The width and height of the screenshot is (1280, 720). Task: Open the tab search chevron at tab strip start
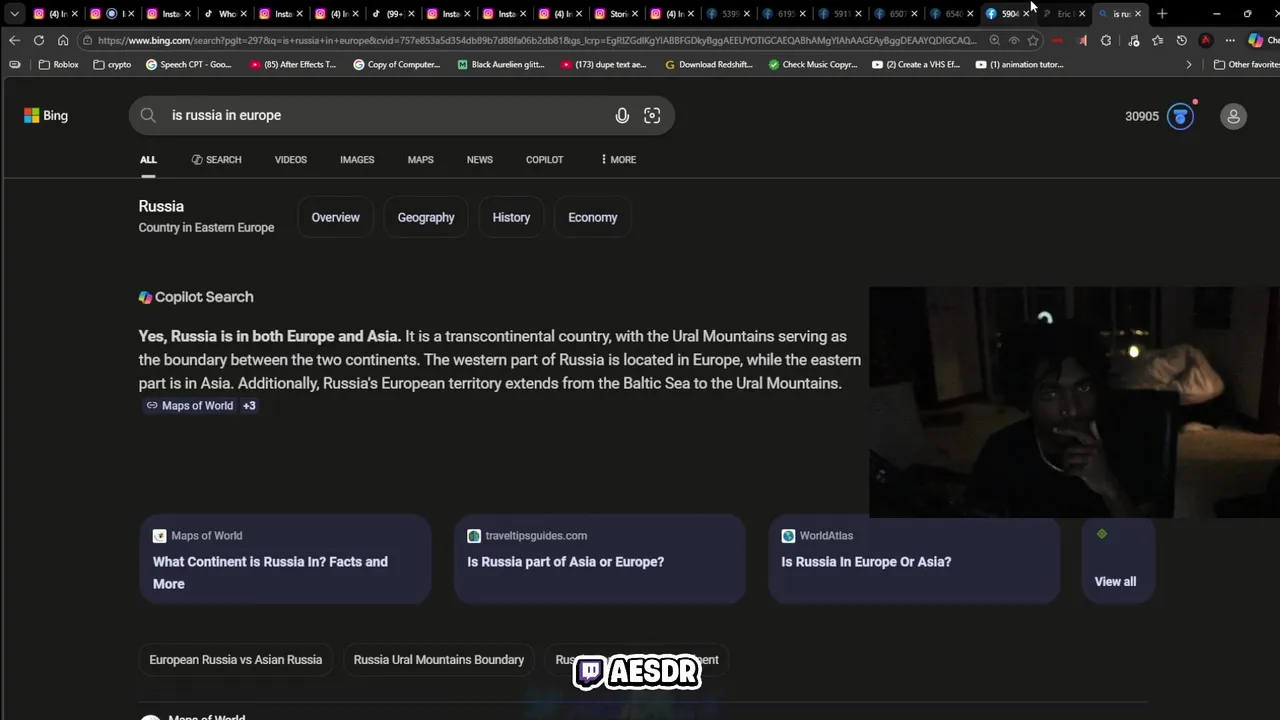(x=14, y=14)
